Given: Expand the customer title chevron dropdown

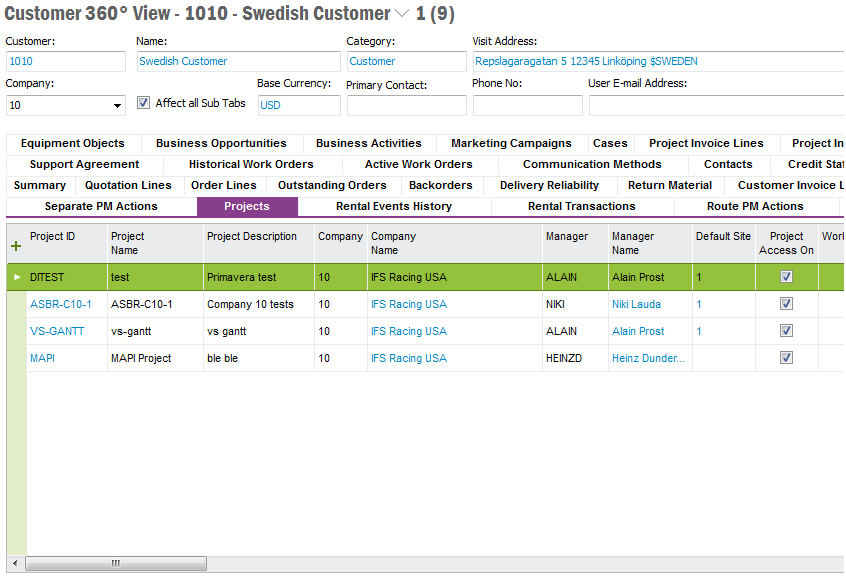Looking at the screenshot, I should 402,14.
